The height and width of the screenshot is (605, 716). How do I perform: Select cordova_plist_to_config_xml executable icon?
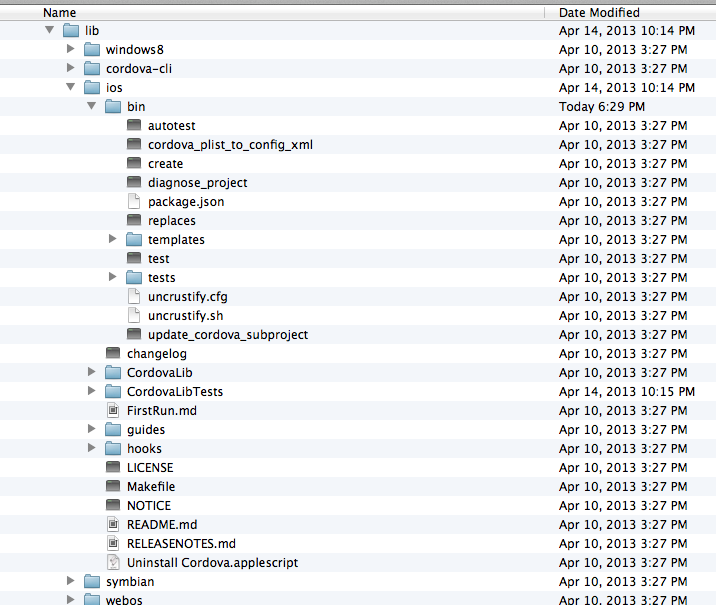[134, 144]
